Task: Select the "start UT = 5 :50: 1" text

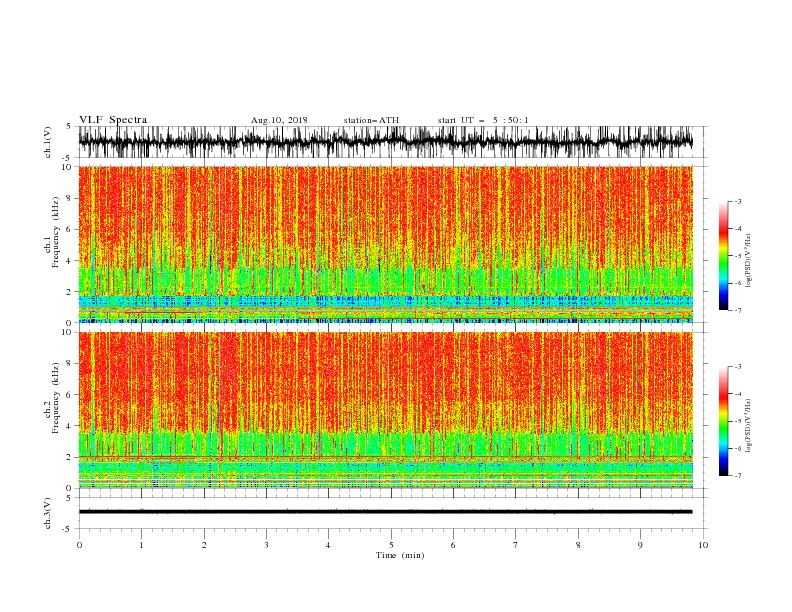Action: pyautogui.click(x=483, y=120)
